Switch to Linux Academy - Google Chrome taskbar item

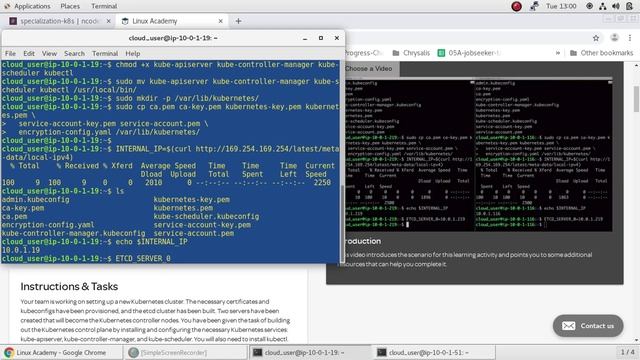pyautogui.click(x=61, y=352)
